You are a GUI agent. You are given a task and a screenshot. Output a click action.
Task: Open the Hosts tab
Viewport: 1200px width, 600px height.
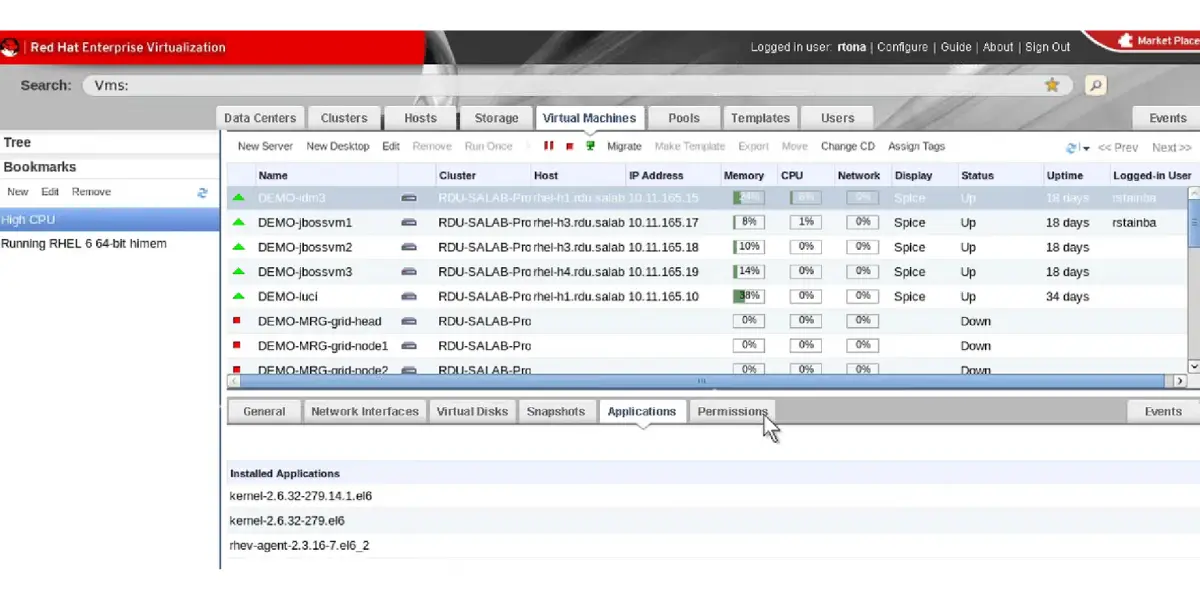(x=420, y=118)
